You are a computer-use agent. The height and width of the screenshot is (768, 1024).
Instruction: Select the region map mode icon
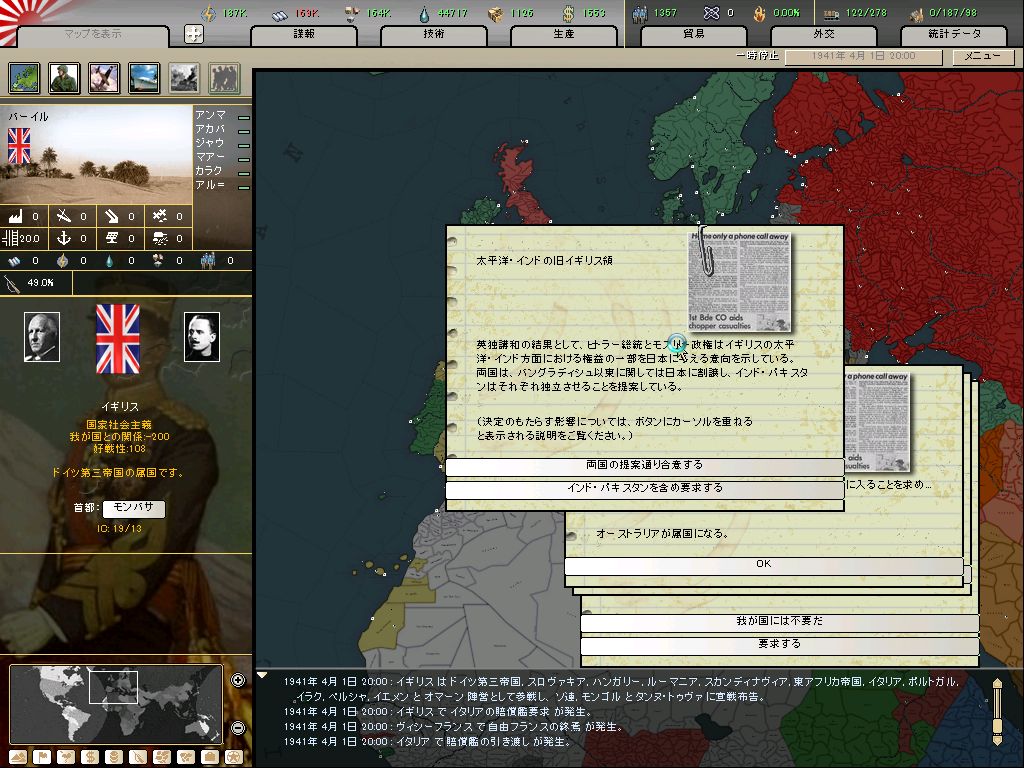pos(162,757)
